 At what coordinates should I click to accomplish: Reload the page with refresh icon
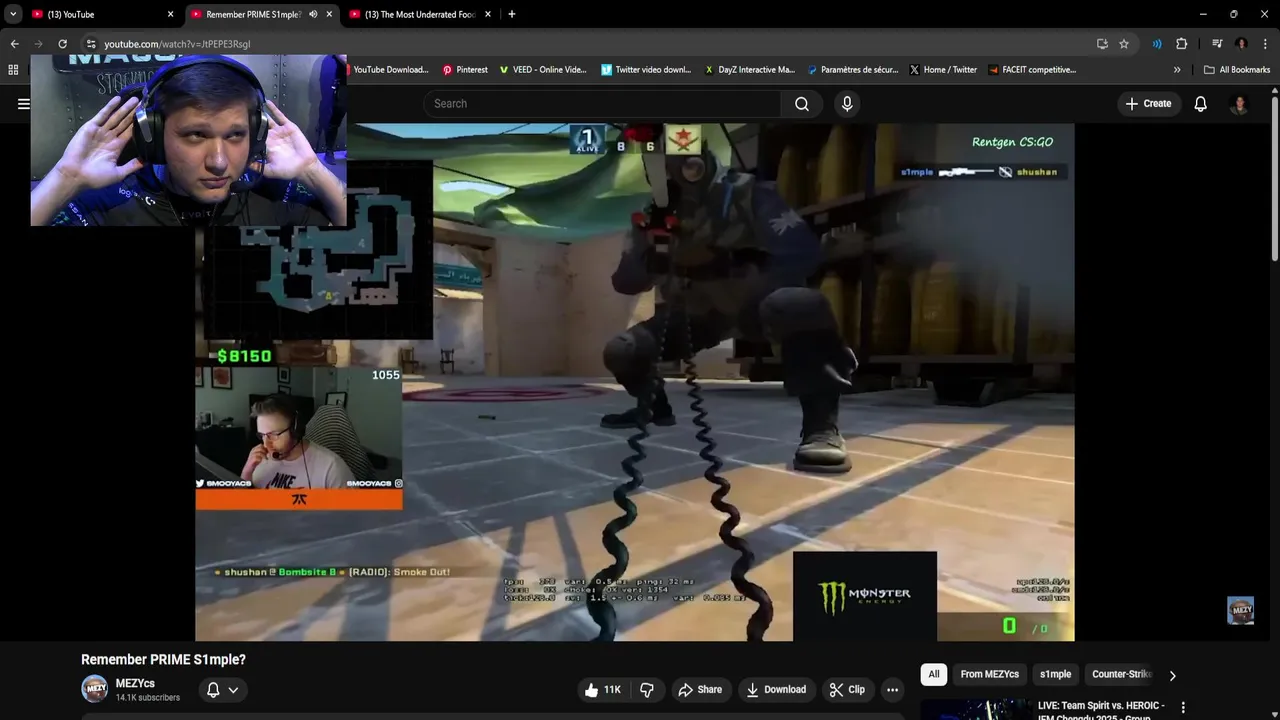(x=62, y=44)
